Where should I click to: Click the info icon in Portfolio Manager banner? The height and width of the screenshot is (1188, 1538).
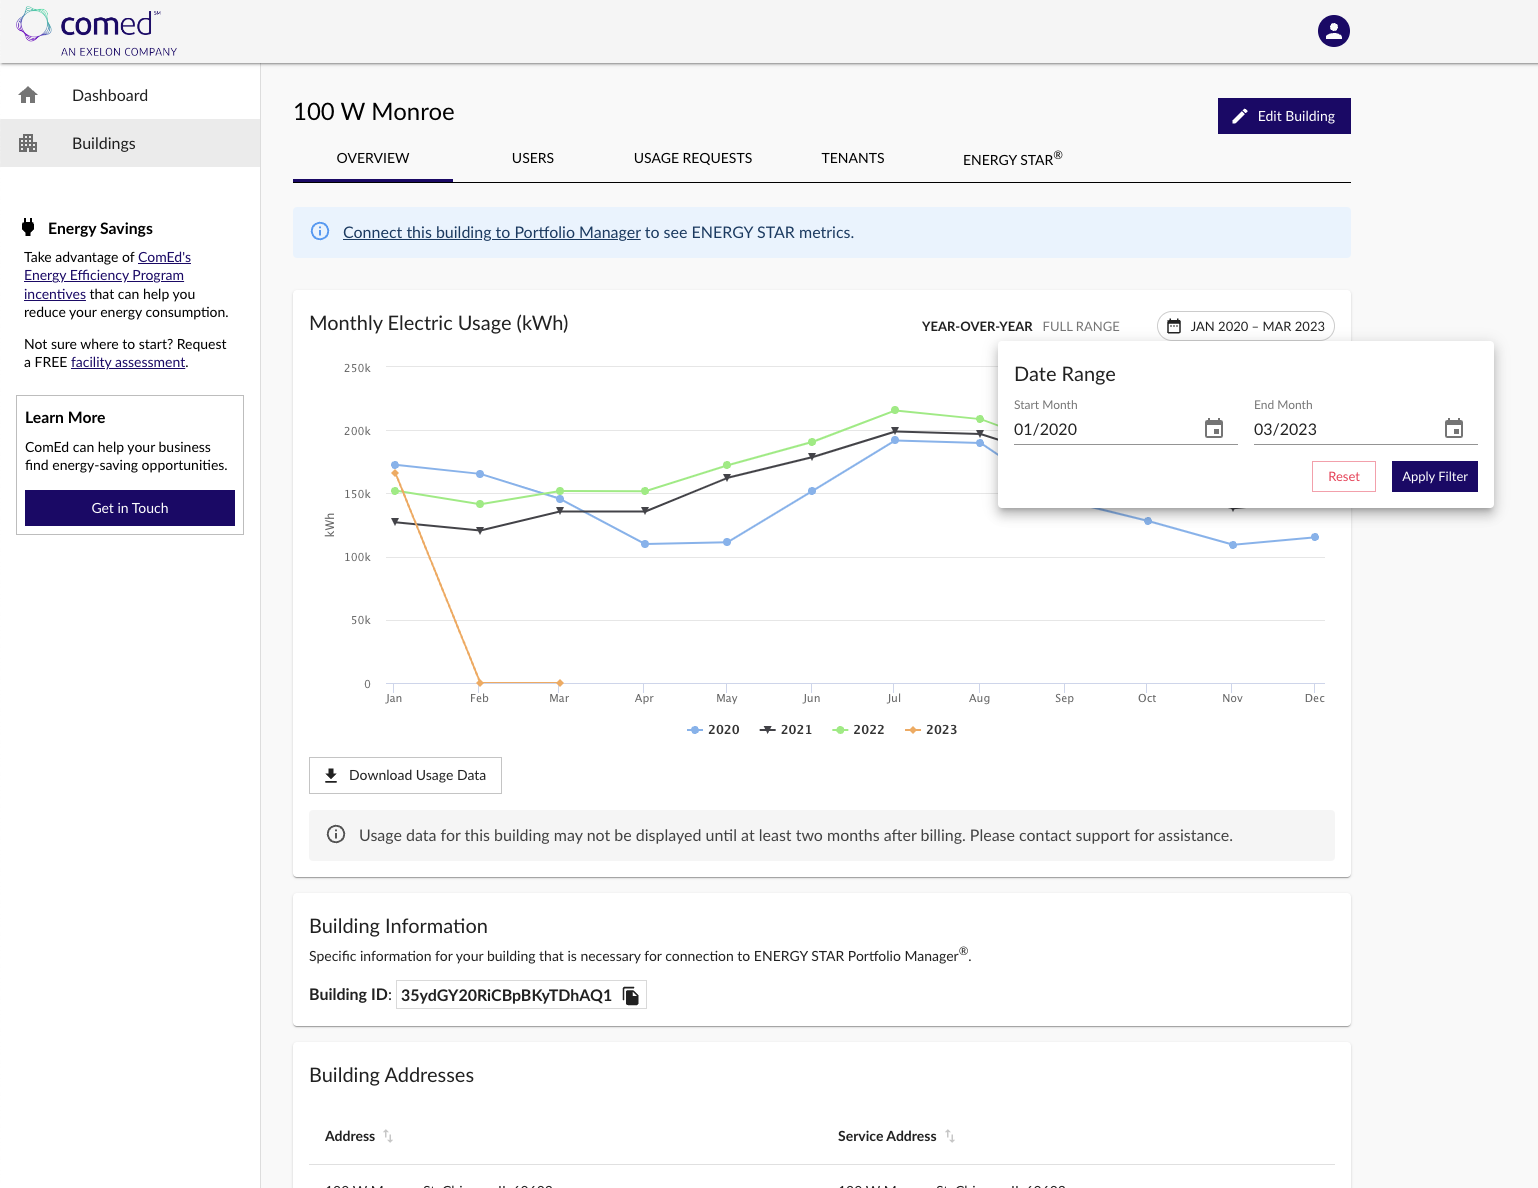[320, 232]
